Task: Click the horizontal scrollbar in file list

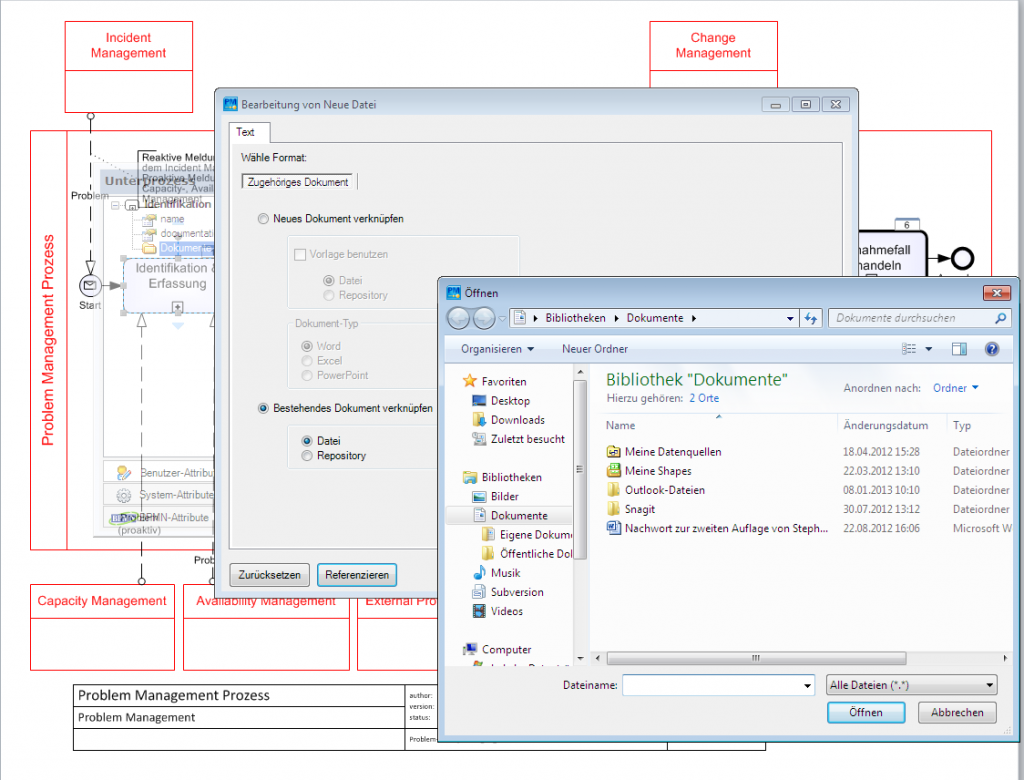Action: coord(756,658)
